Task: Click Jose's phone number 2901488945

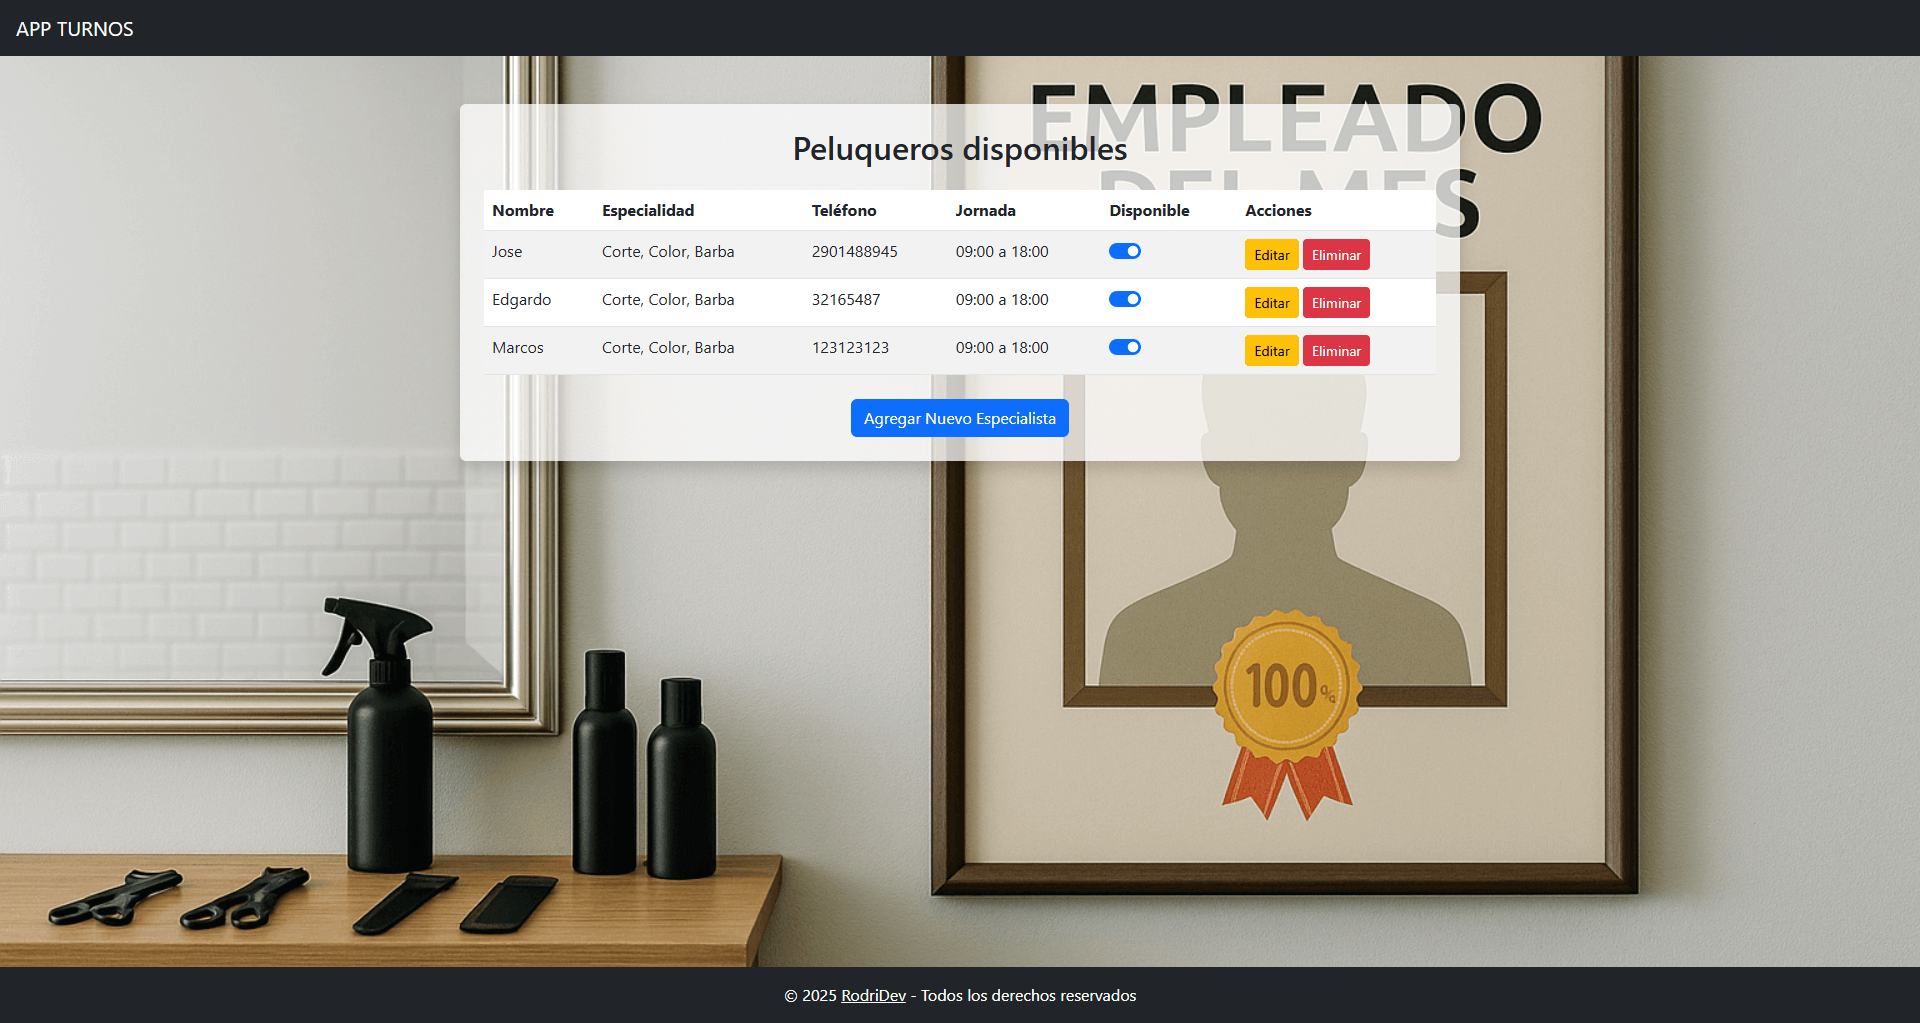Action: point(854,251)
